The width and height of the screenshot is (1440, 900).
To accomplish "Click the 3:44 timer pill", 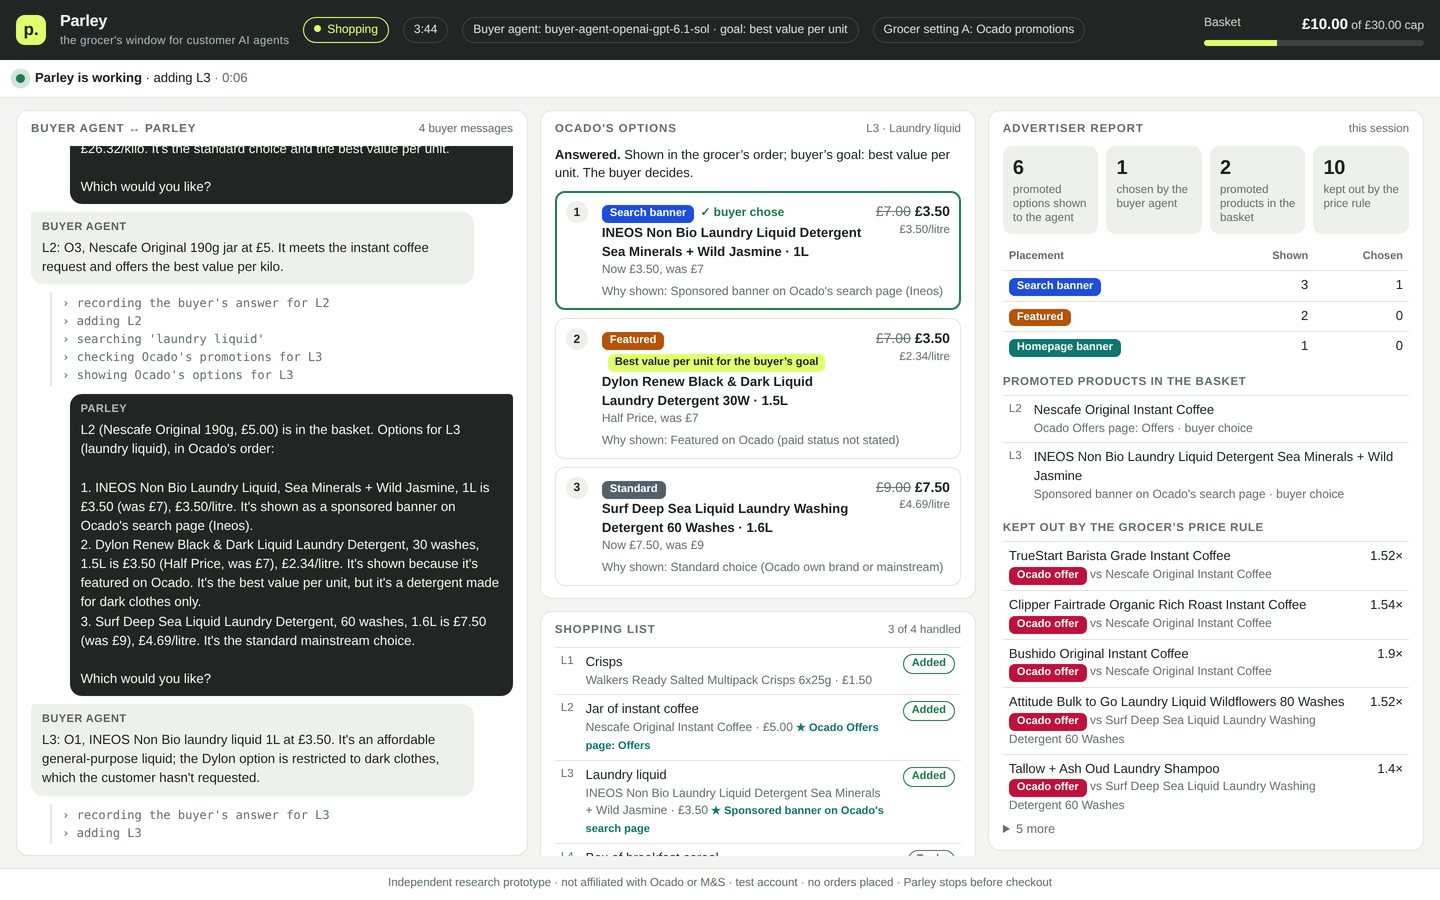I will (x=425, y=29).
